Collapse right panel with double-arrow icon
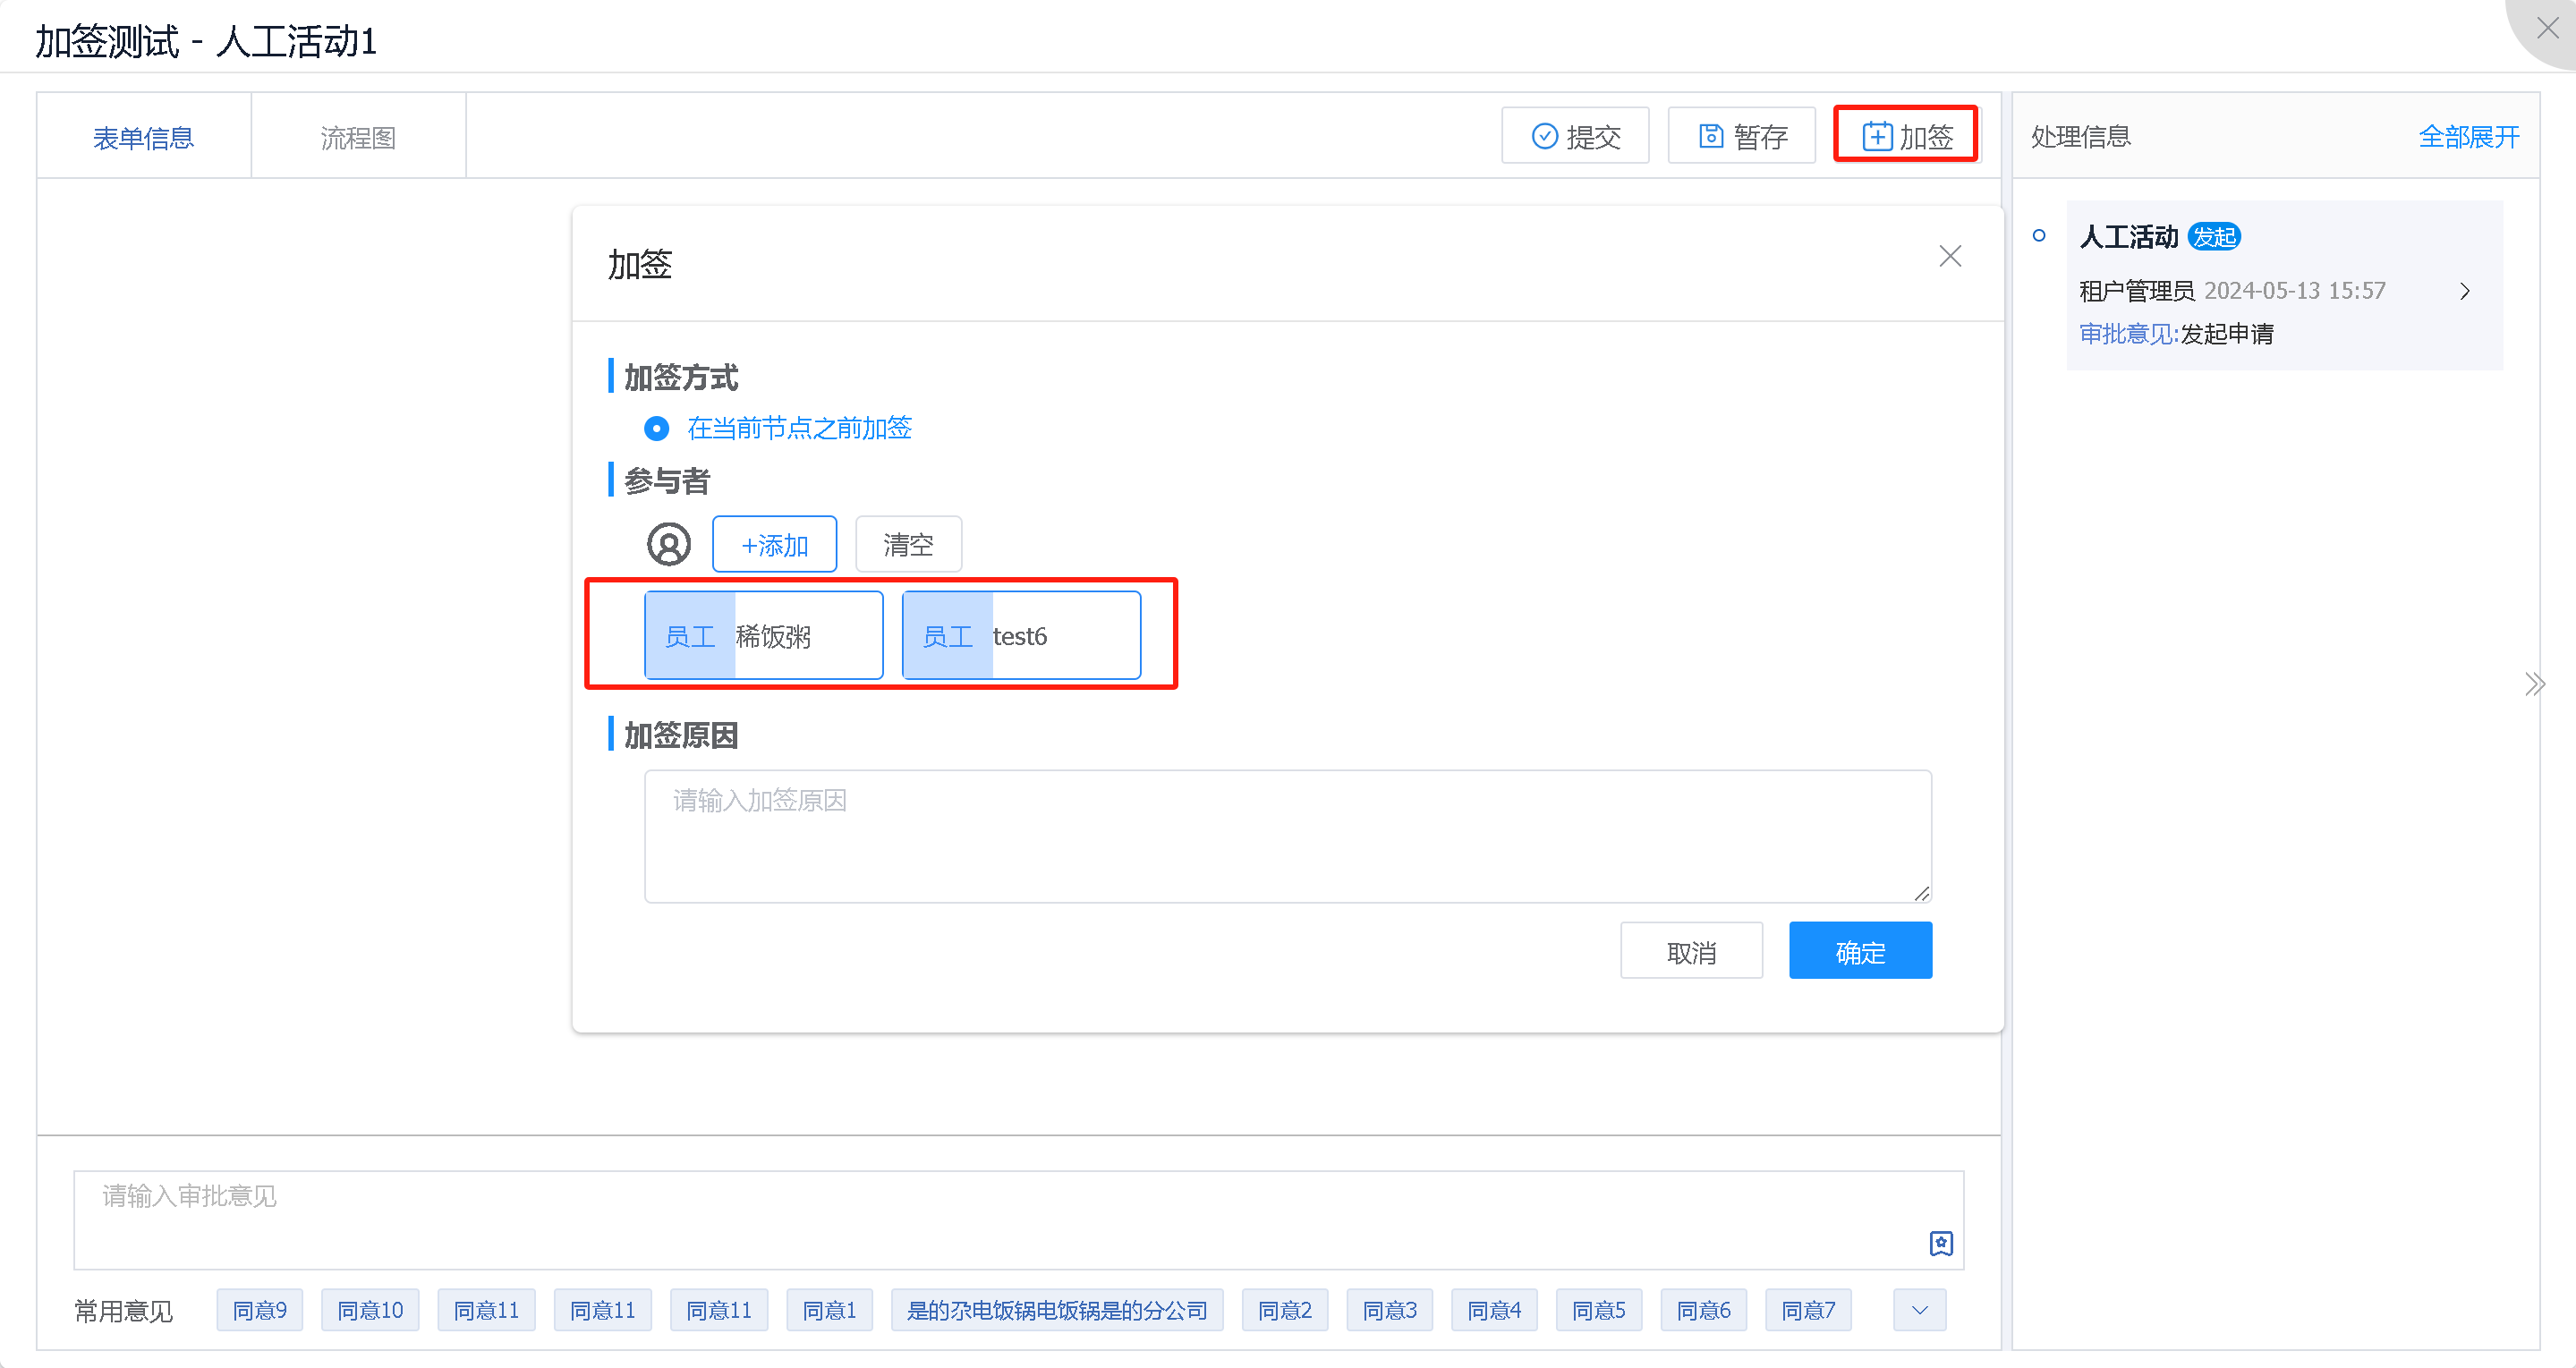This screenshot has height=1368, width=2576. pos(2534,684)
